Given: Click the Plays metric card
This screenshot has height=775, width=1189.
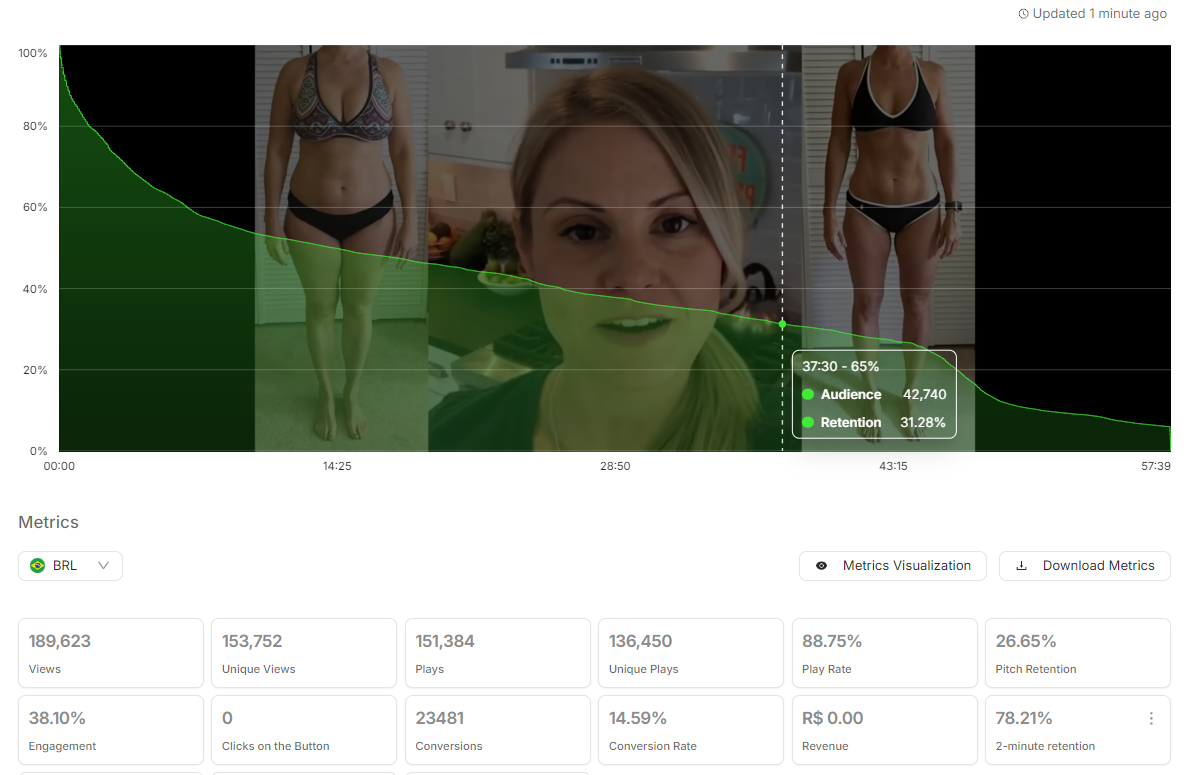Looking at the screenshot, I should [x=497, y=653].
